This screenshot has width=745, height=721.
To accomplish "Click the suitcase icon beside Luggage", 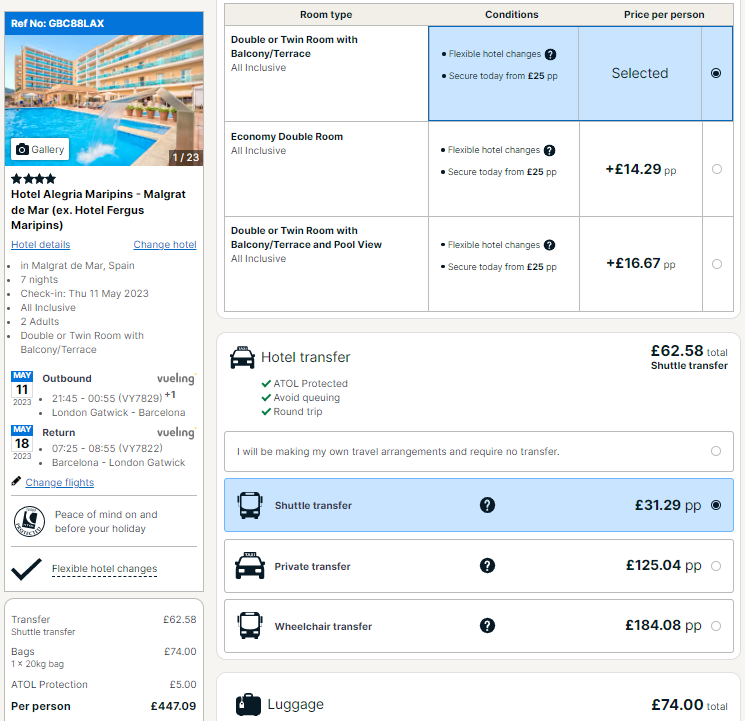I will 248,704.
